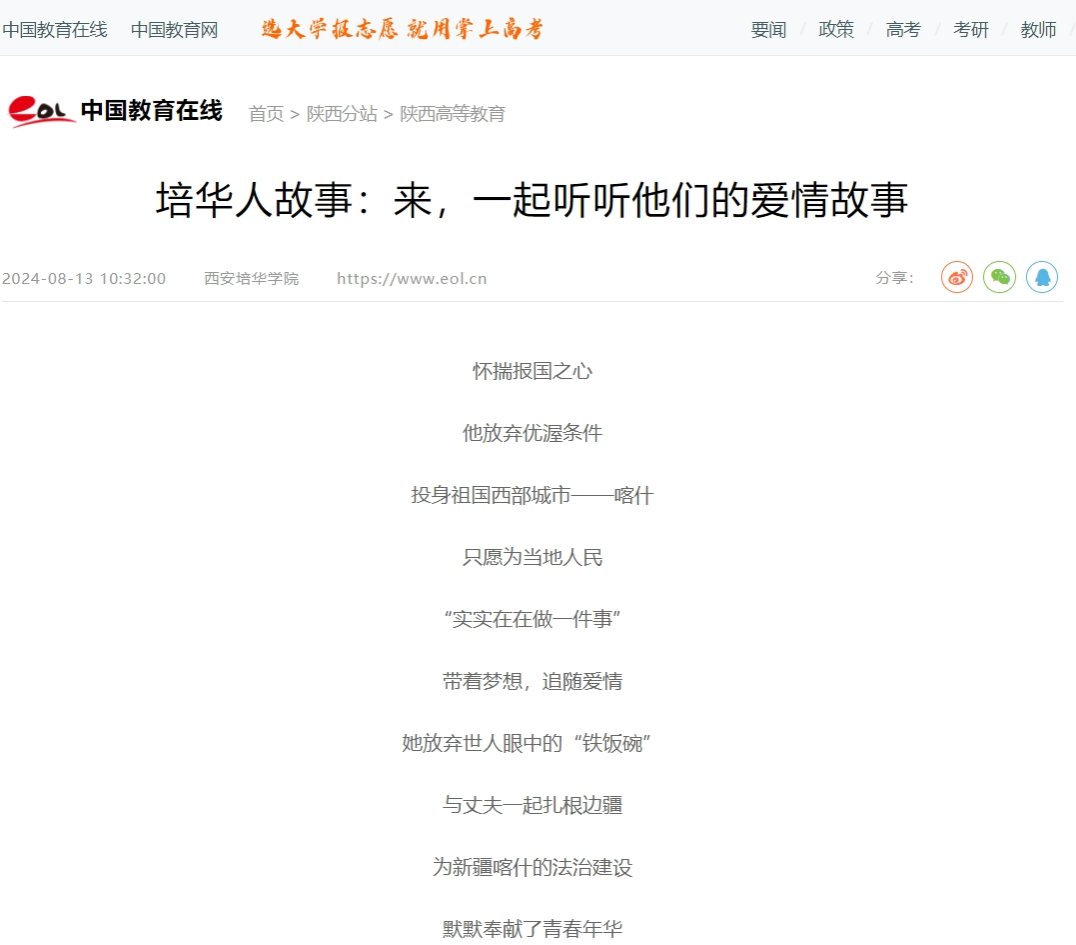This screenshot has width=1076, height=945.
Task: Open the 政策 menu item
Action: point(836,29)
